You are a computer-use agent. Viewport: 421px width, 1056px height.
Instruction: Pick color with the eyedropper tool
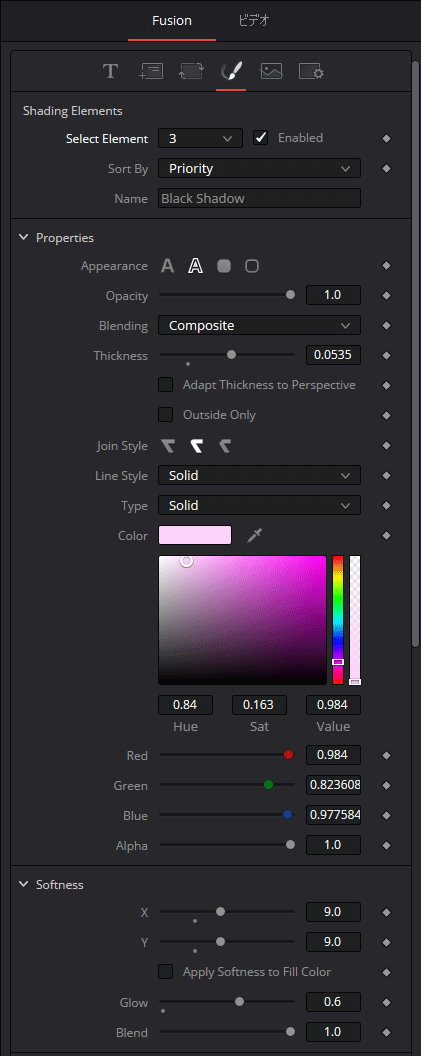(x=254, y=535)
